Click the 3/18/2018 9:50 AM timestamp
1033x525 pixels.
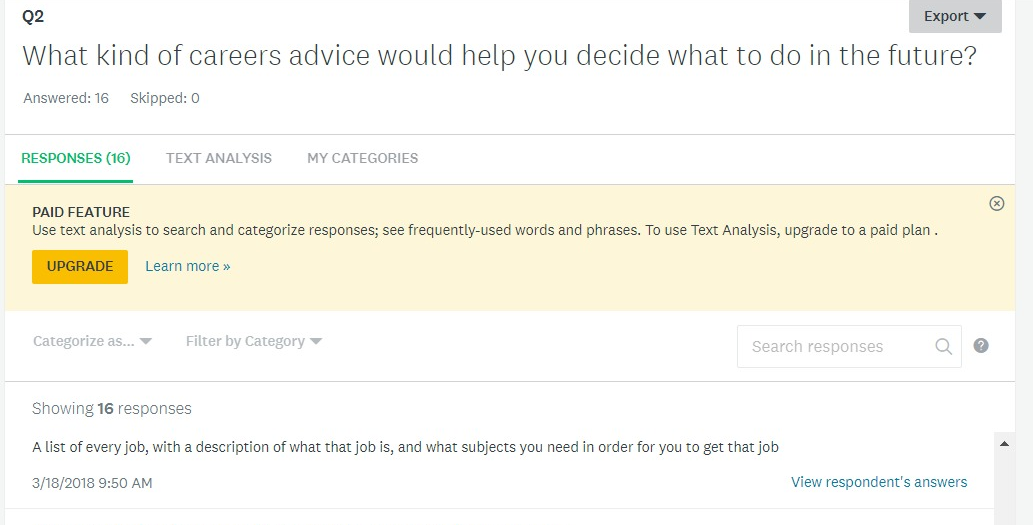(92, 483)
